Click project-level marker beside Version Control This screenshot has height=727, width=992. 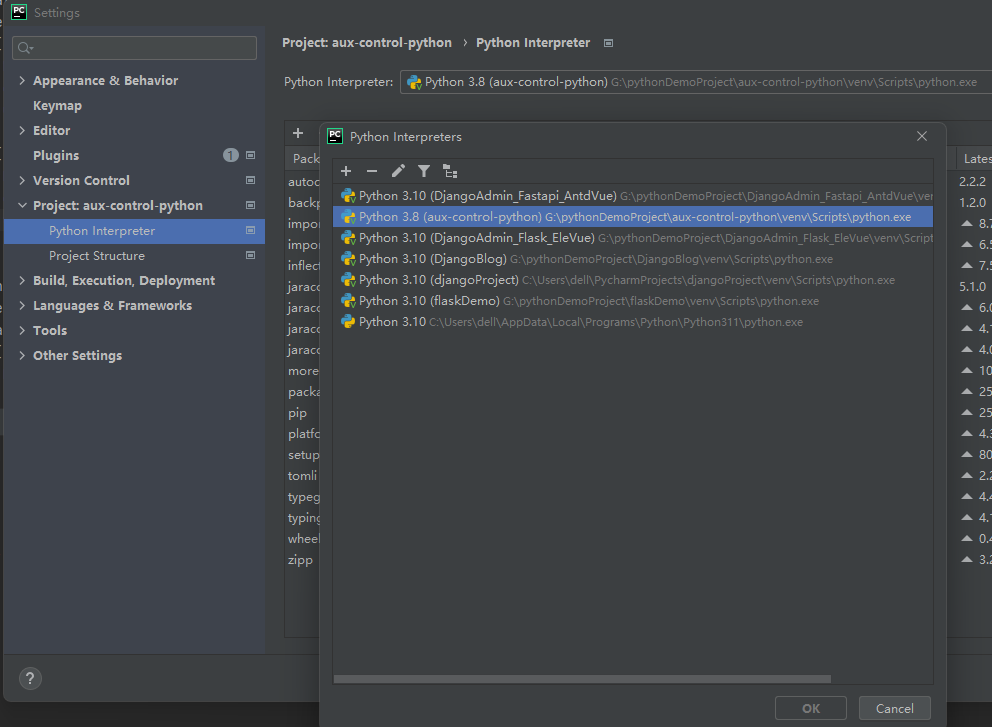click(x=251, y=180)
